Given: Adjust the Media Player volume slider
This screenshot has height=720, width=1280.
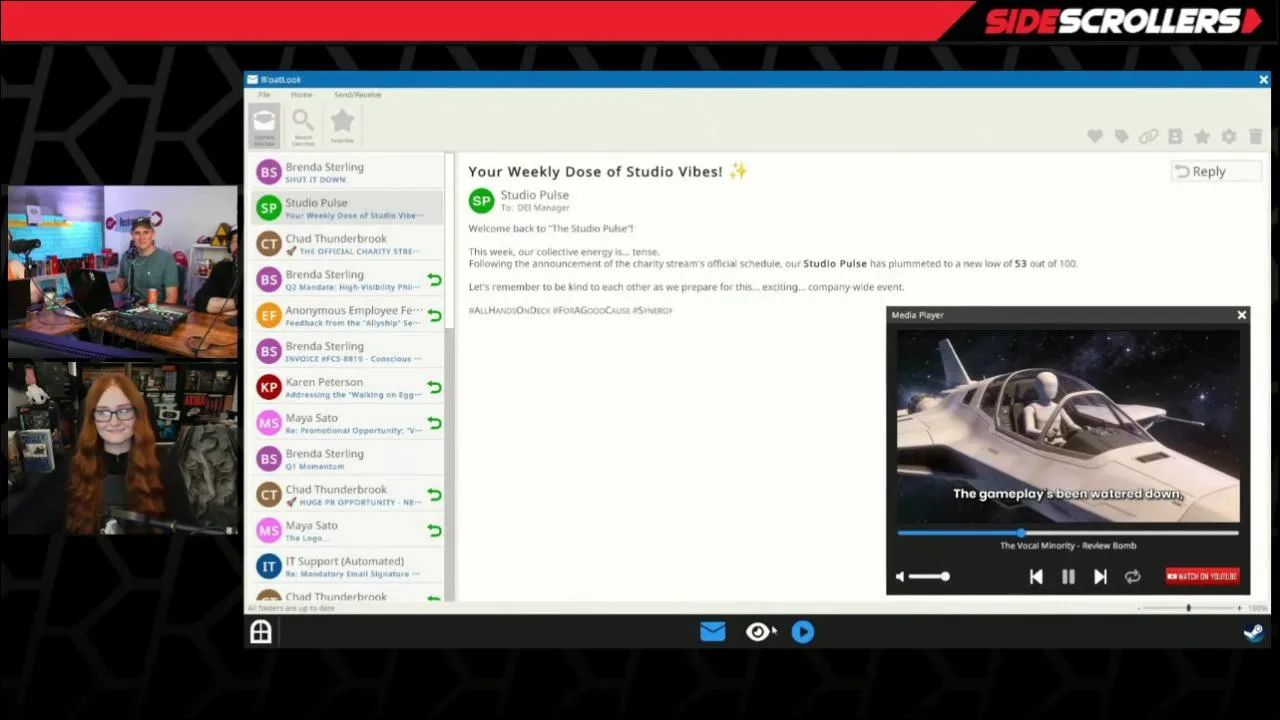Looking at the screenshot, I should click(930, 576).
